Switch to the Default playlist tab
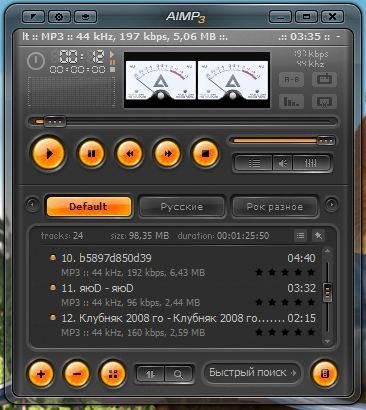Image resolution: width=366 pixels, height=410 pixels. [x=89, y=206]
